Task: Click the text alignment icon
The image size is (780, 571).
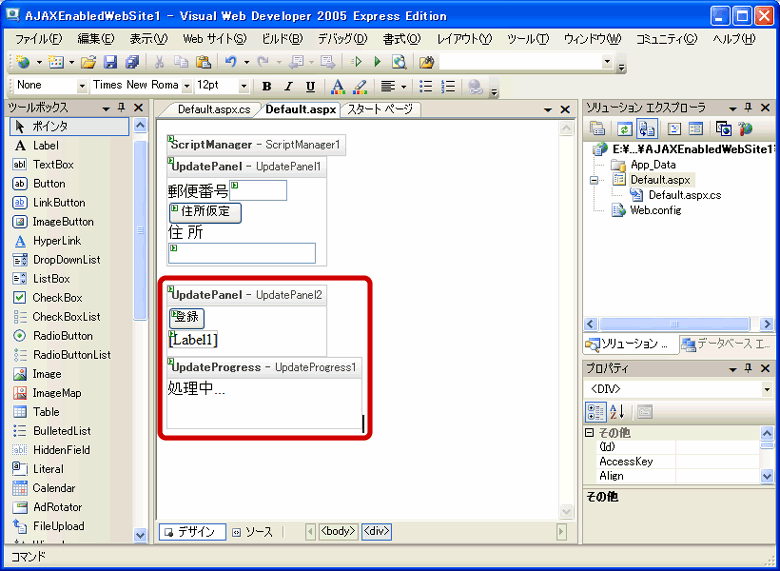Action: coord(388,87)
